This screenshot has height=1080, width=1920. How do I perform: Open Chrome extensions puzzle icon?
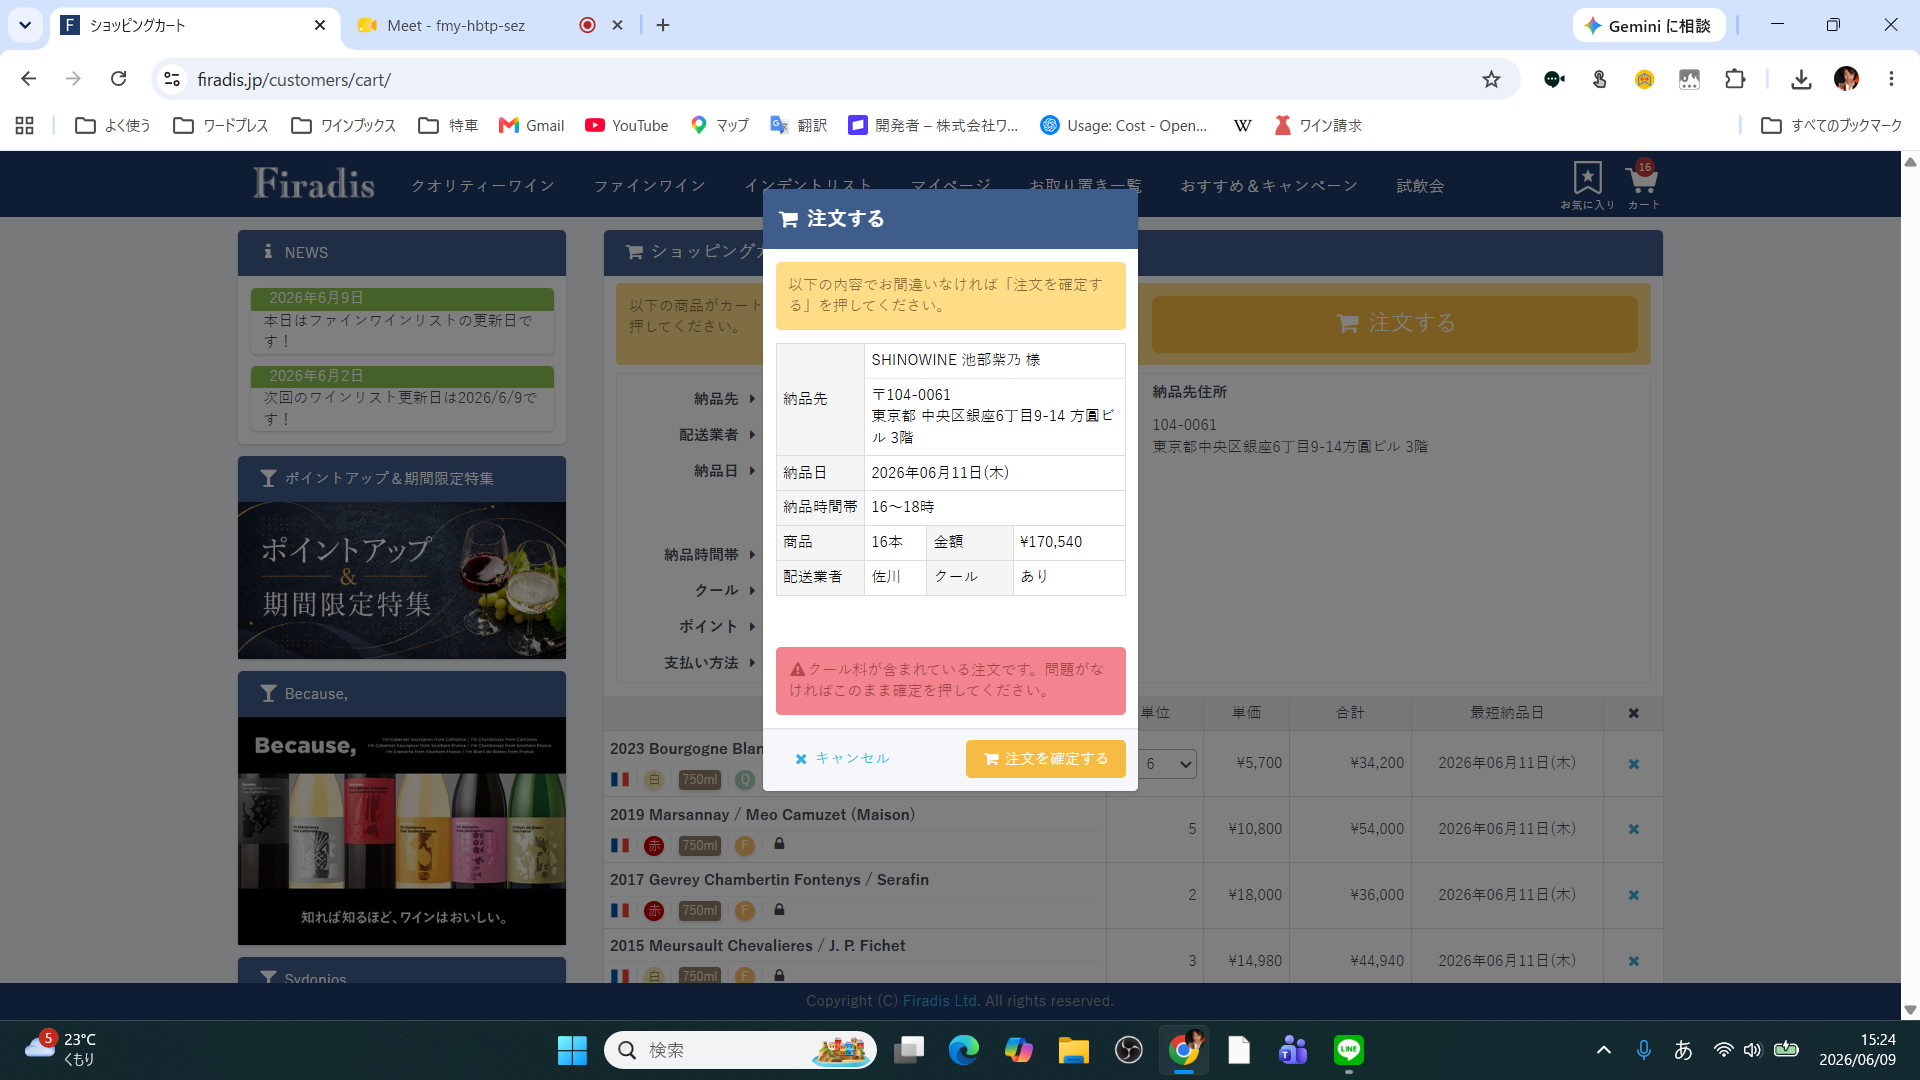1735,79
